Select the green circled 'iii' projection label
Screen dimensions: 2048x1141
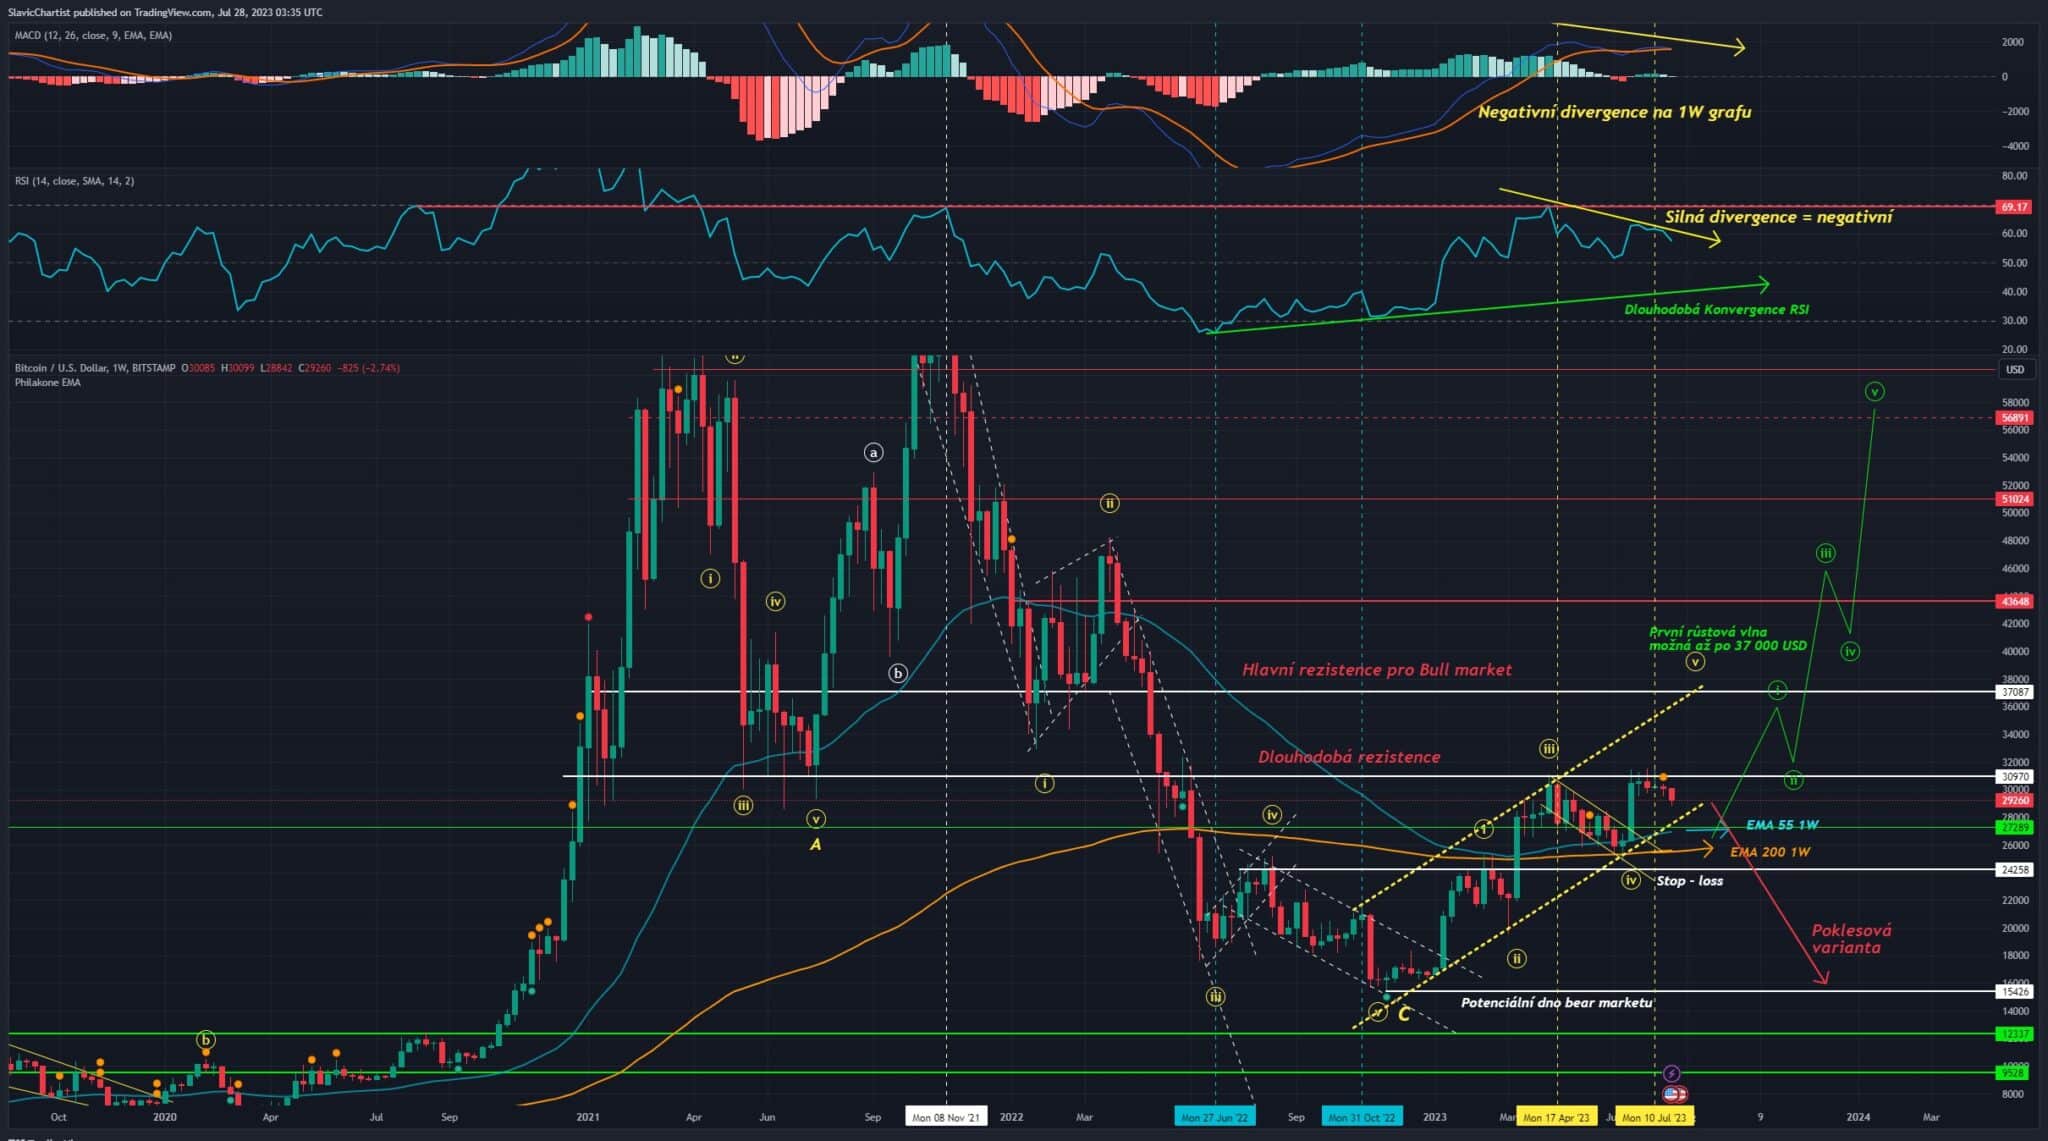coord(1825,553)
